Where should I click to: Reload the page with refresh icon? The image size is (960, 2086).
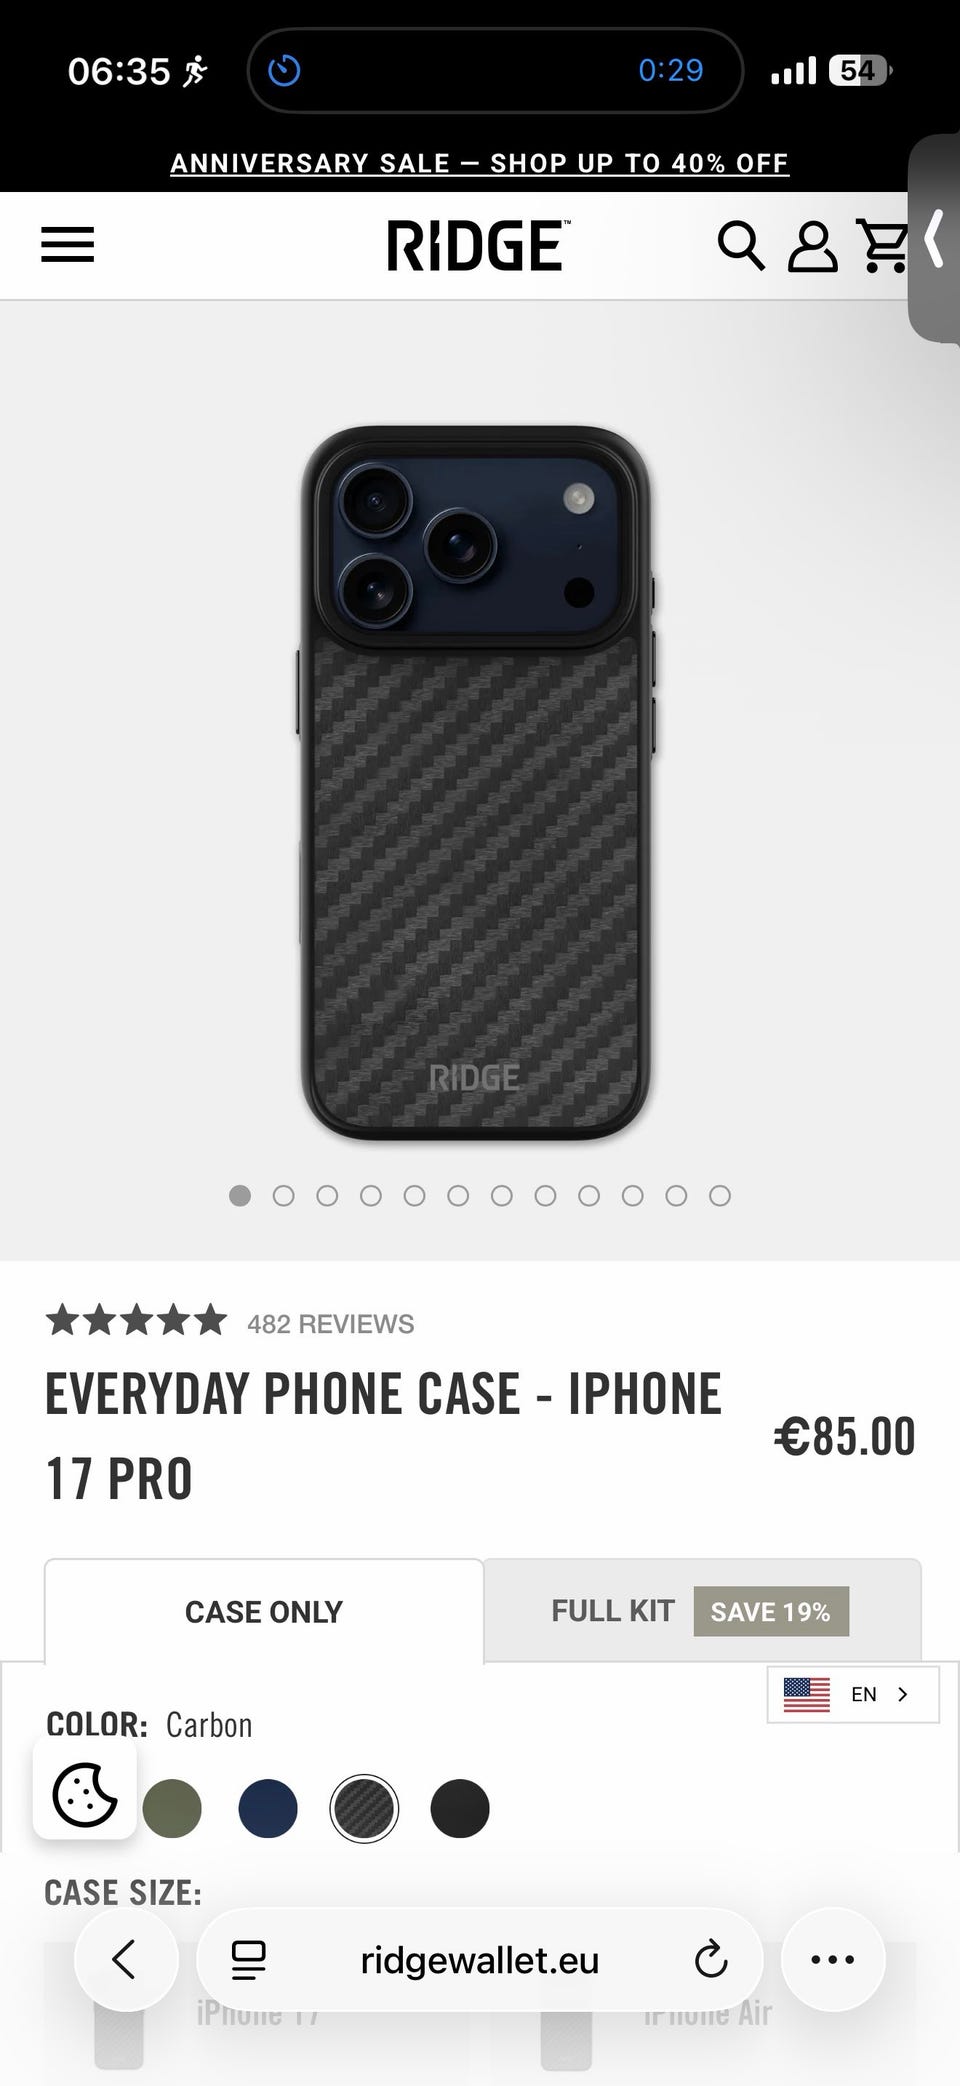click(711, 1960)
